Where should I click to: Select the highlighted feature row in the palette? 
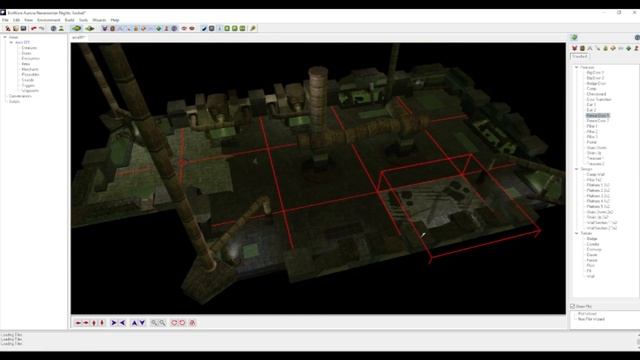point(598,116)
